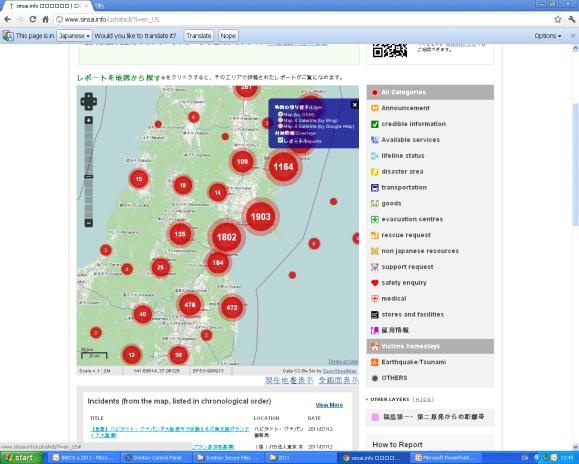
Task: Zoom in with the map plus button
Action: [x=89, y=120]
